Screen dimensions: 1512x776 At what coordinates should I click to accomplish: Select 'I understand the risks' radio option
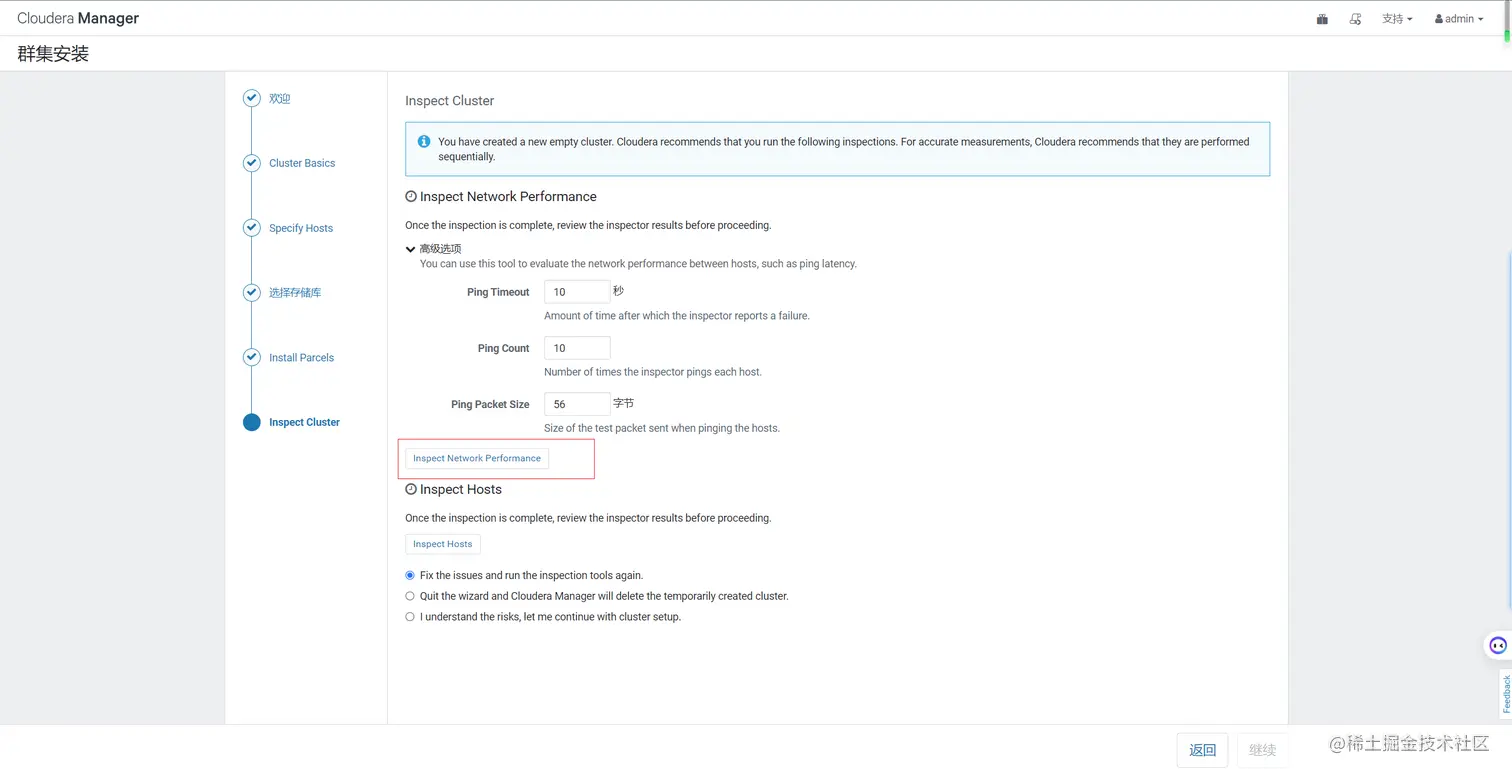410,617
